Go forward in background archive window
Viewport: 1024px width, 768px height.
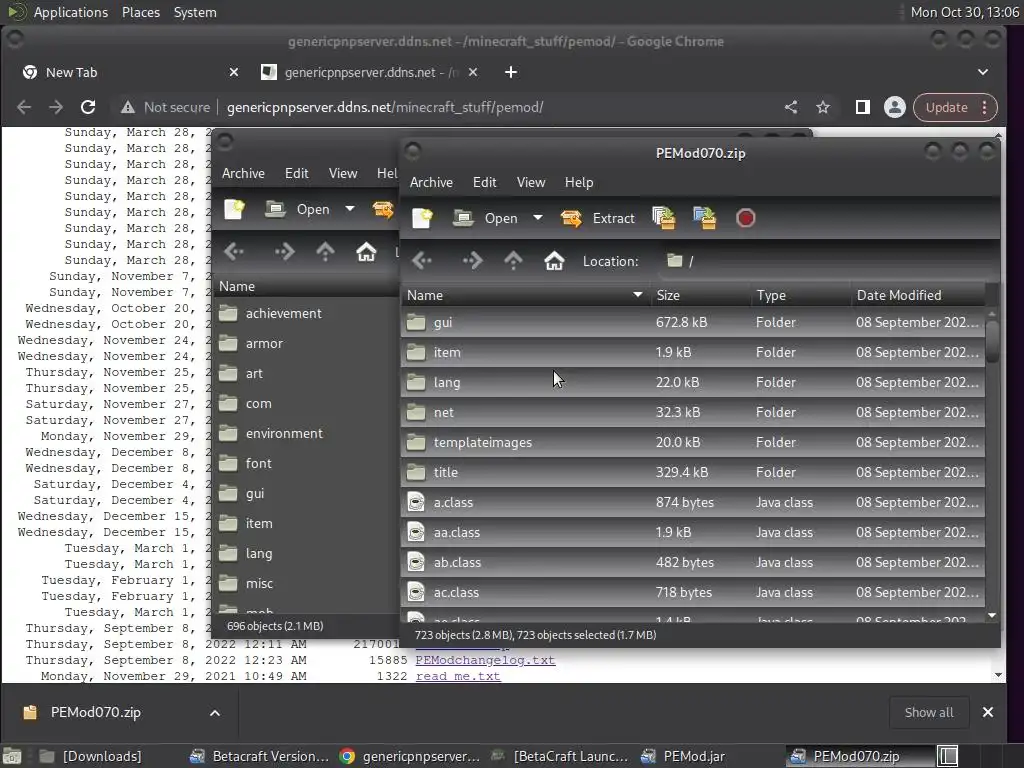[284, 252]
